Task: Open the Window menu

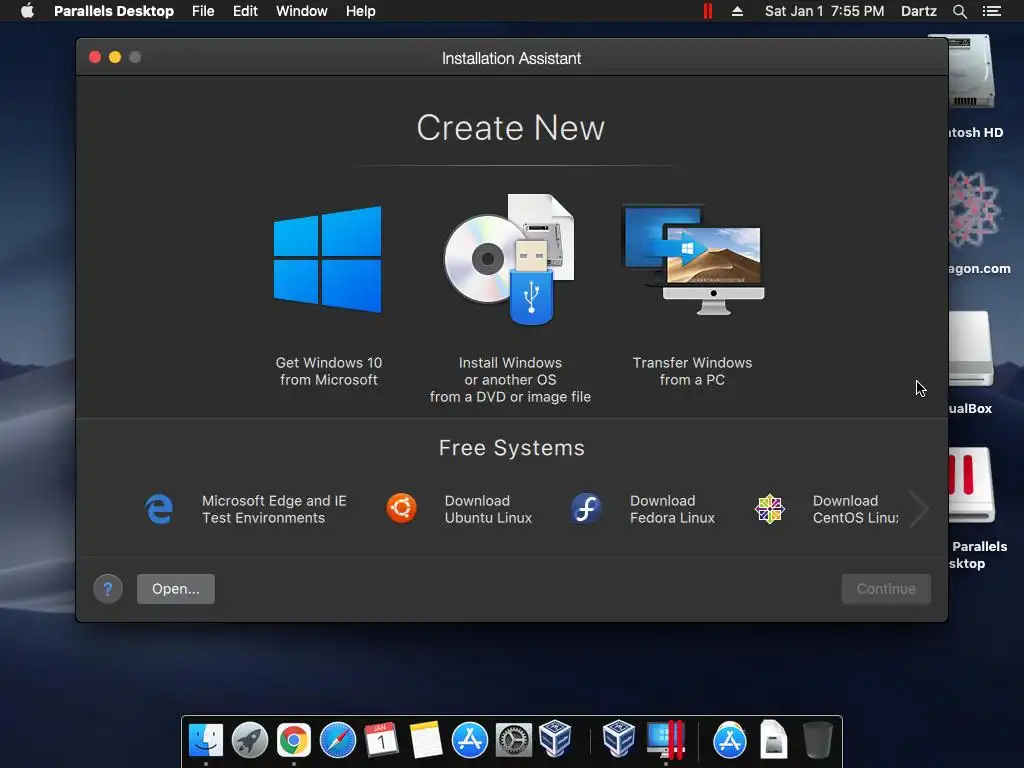Action: 302,11
